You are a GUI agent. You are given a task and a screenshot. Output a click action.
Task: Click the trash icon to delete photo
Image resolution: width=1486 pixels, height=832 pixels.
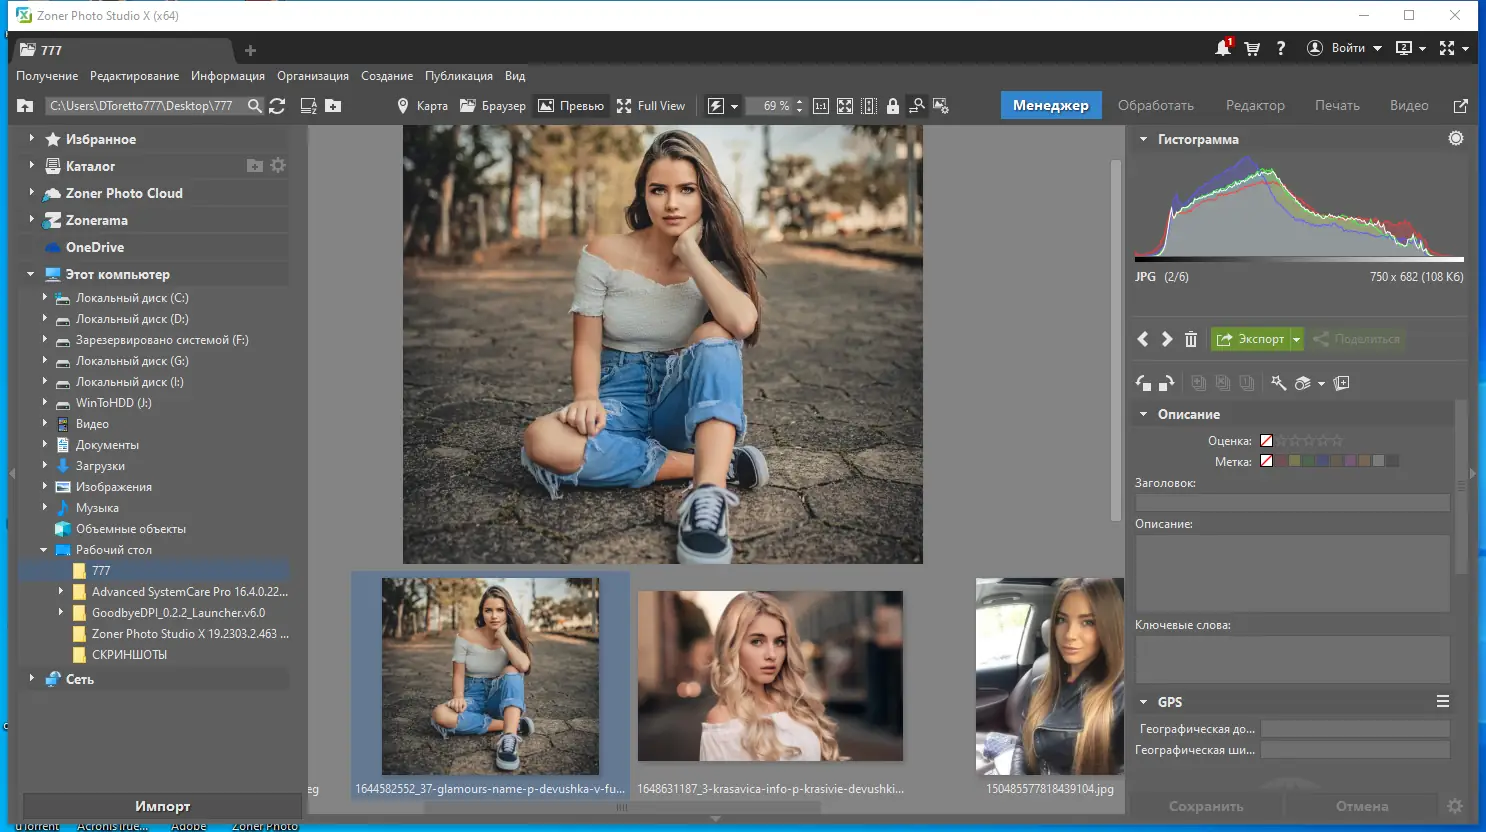pos(1190,339)
